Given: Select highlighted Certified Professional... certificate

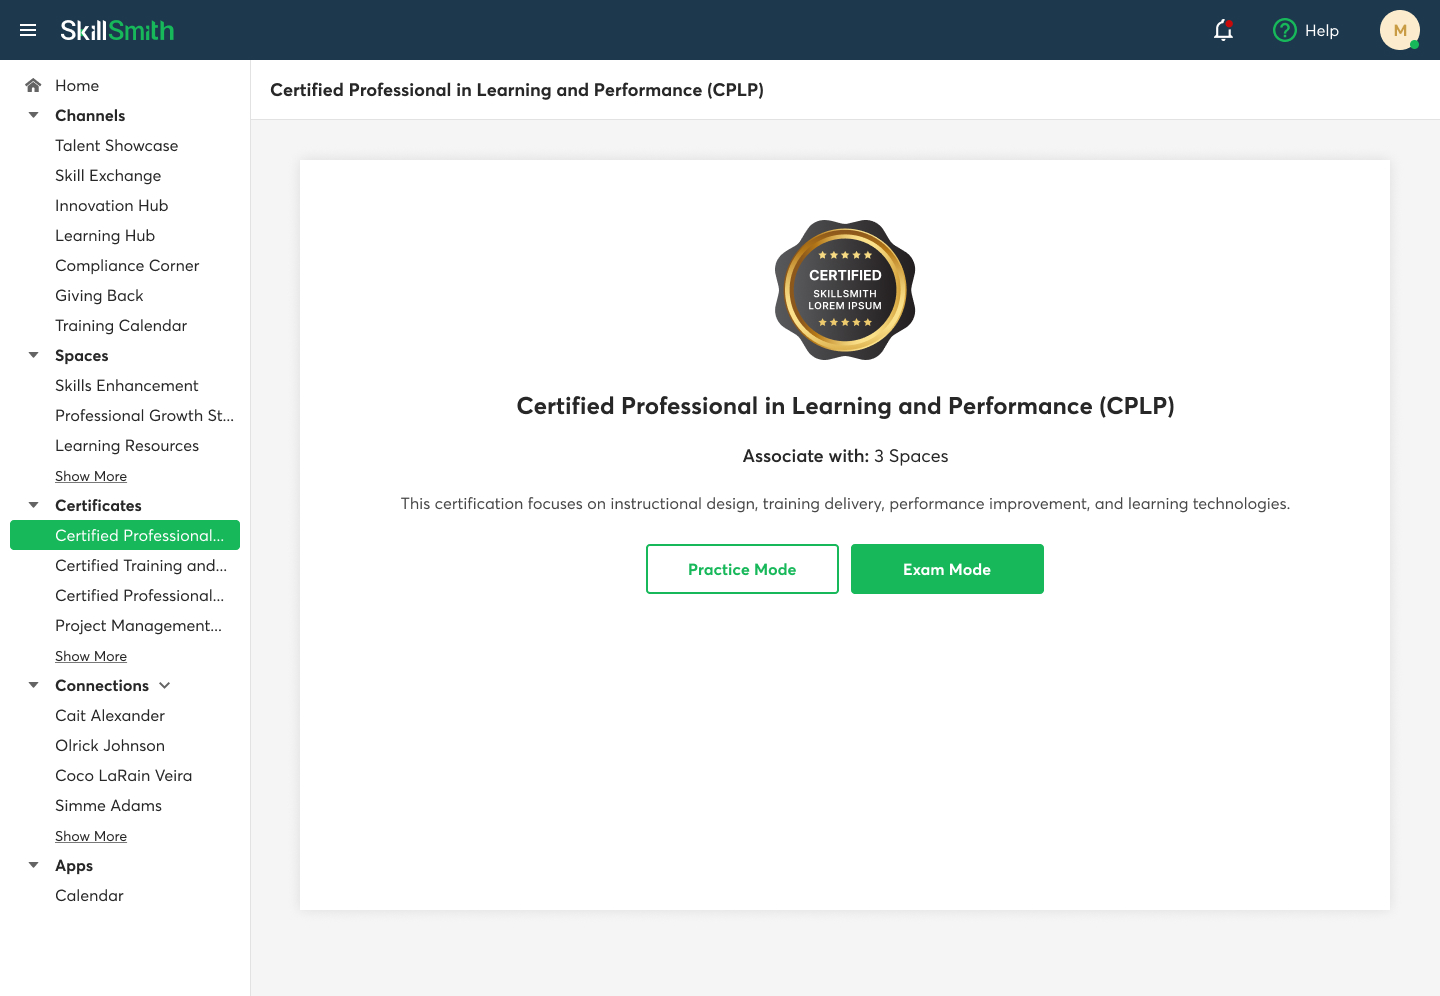Looking at the screenshot, I should point(125,535).
